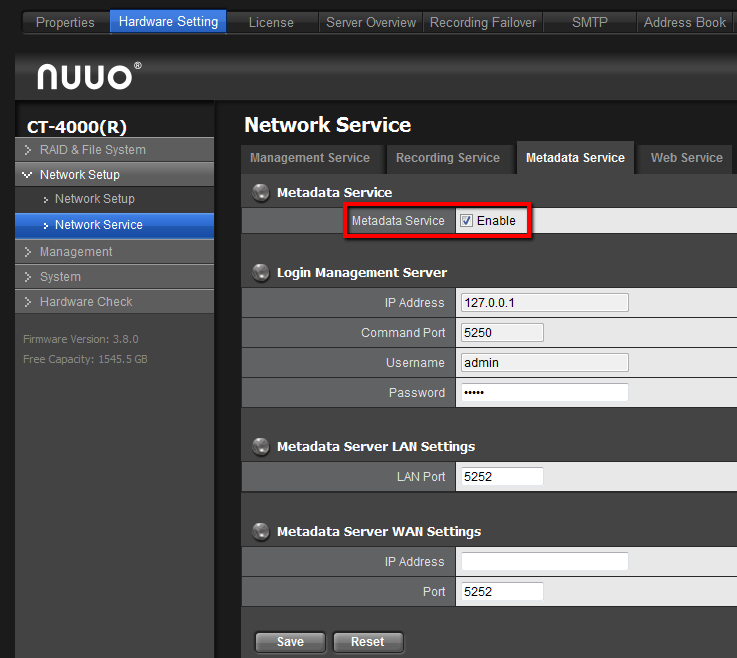Collapse the Network Setup section
The height and width of the screenshot is (658, 737).
(x=79, y=175)
